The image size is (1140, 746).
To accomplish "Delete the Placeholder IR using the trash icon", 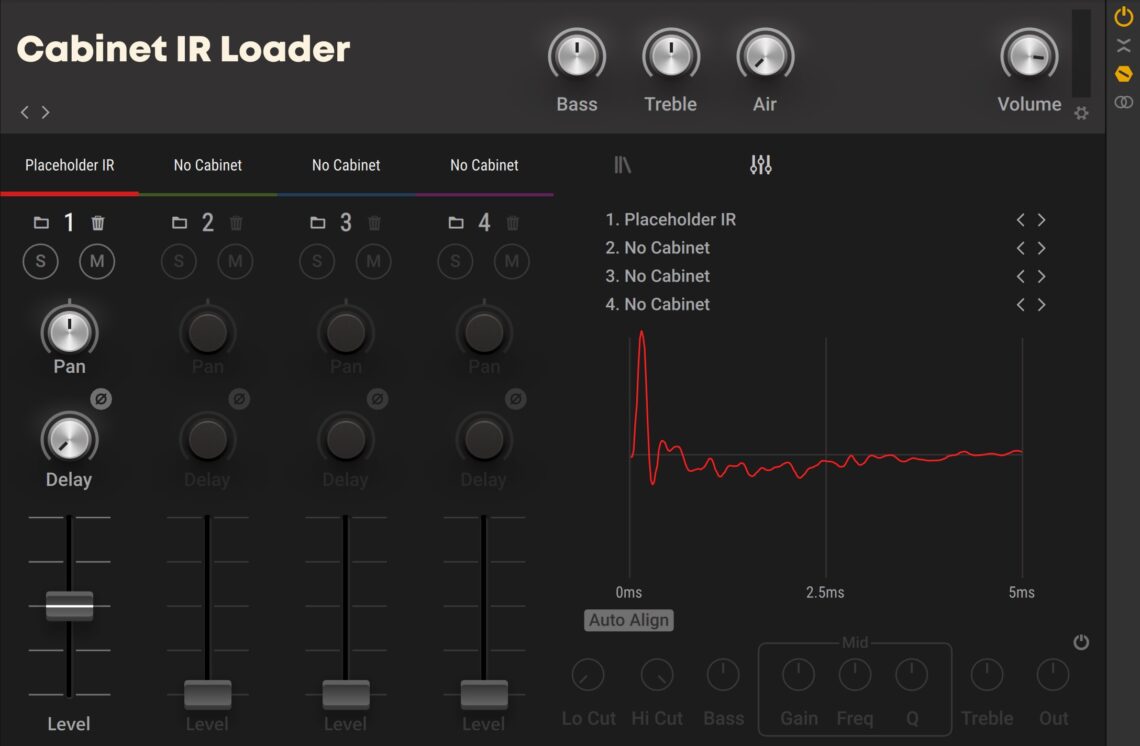I will click(x=97, y=222).
